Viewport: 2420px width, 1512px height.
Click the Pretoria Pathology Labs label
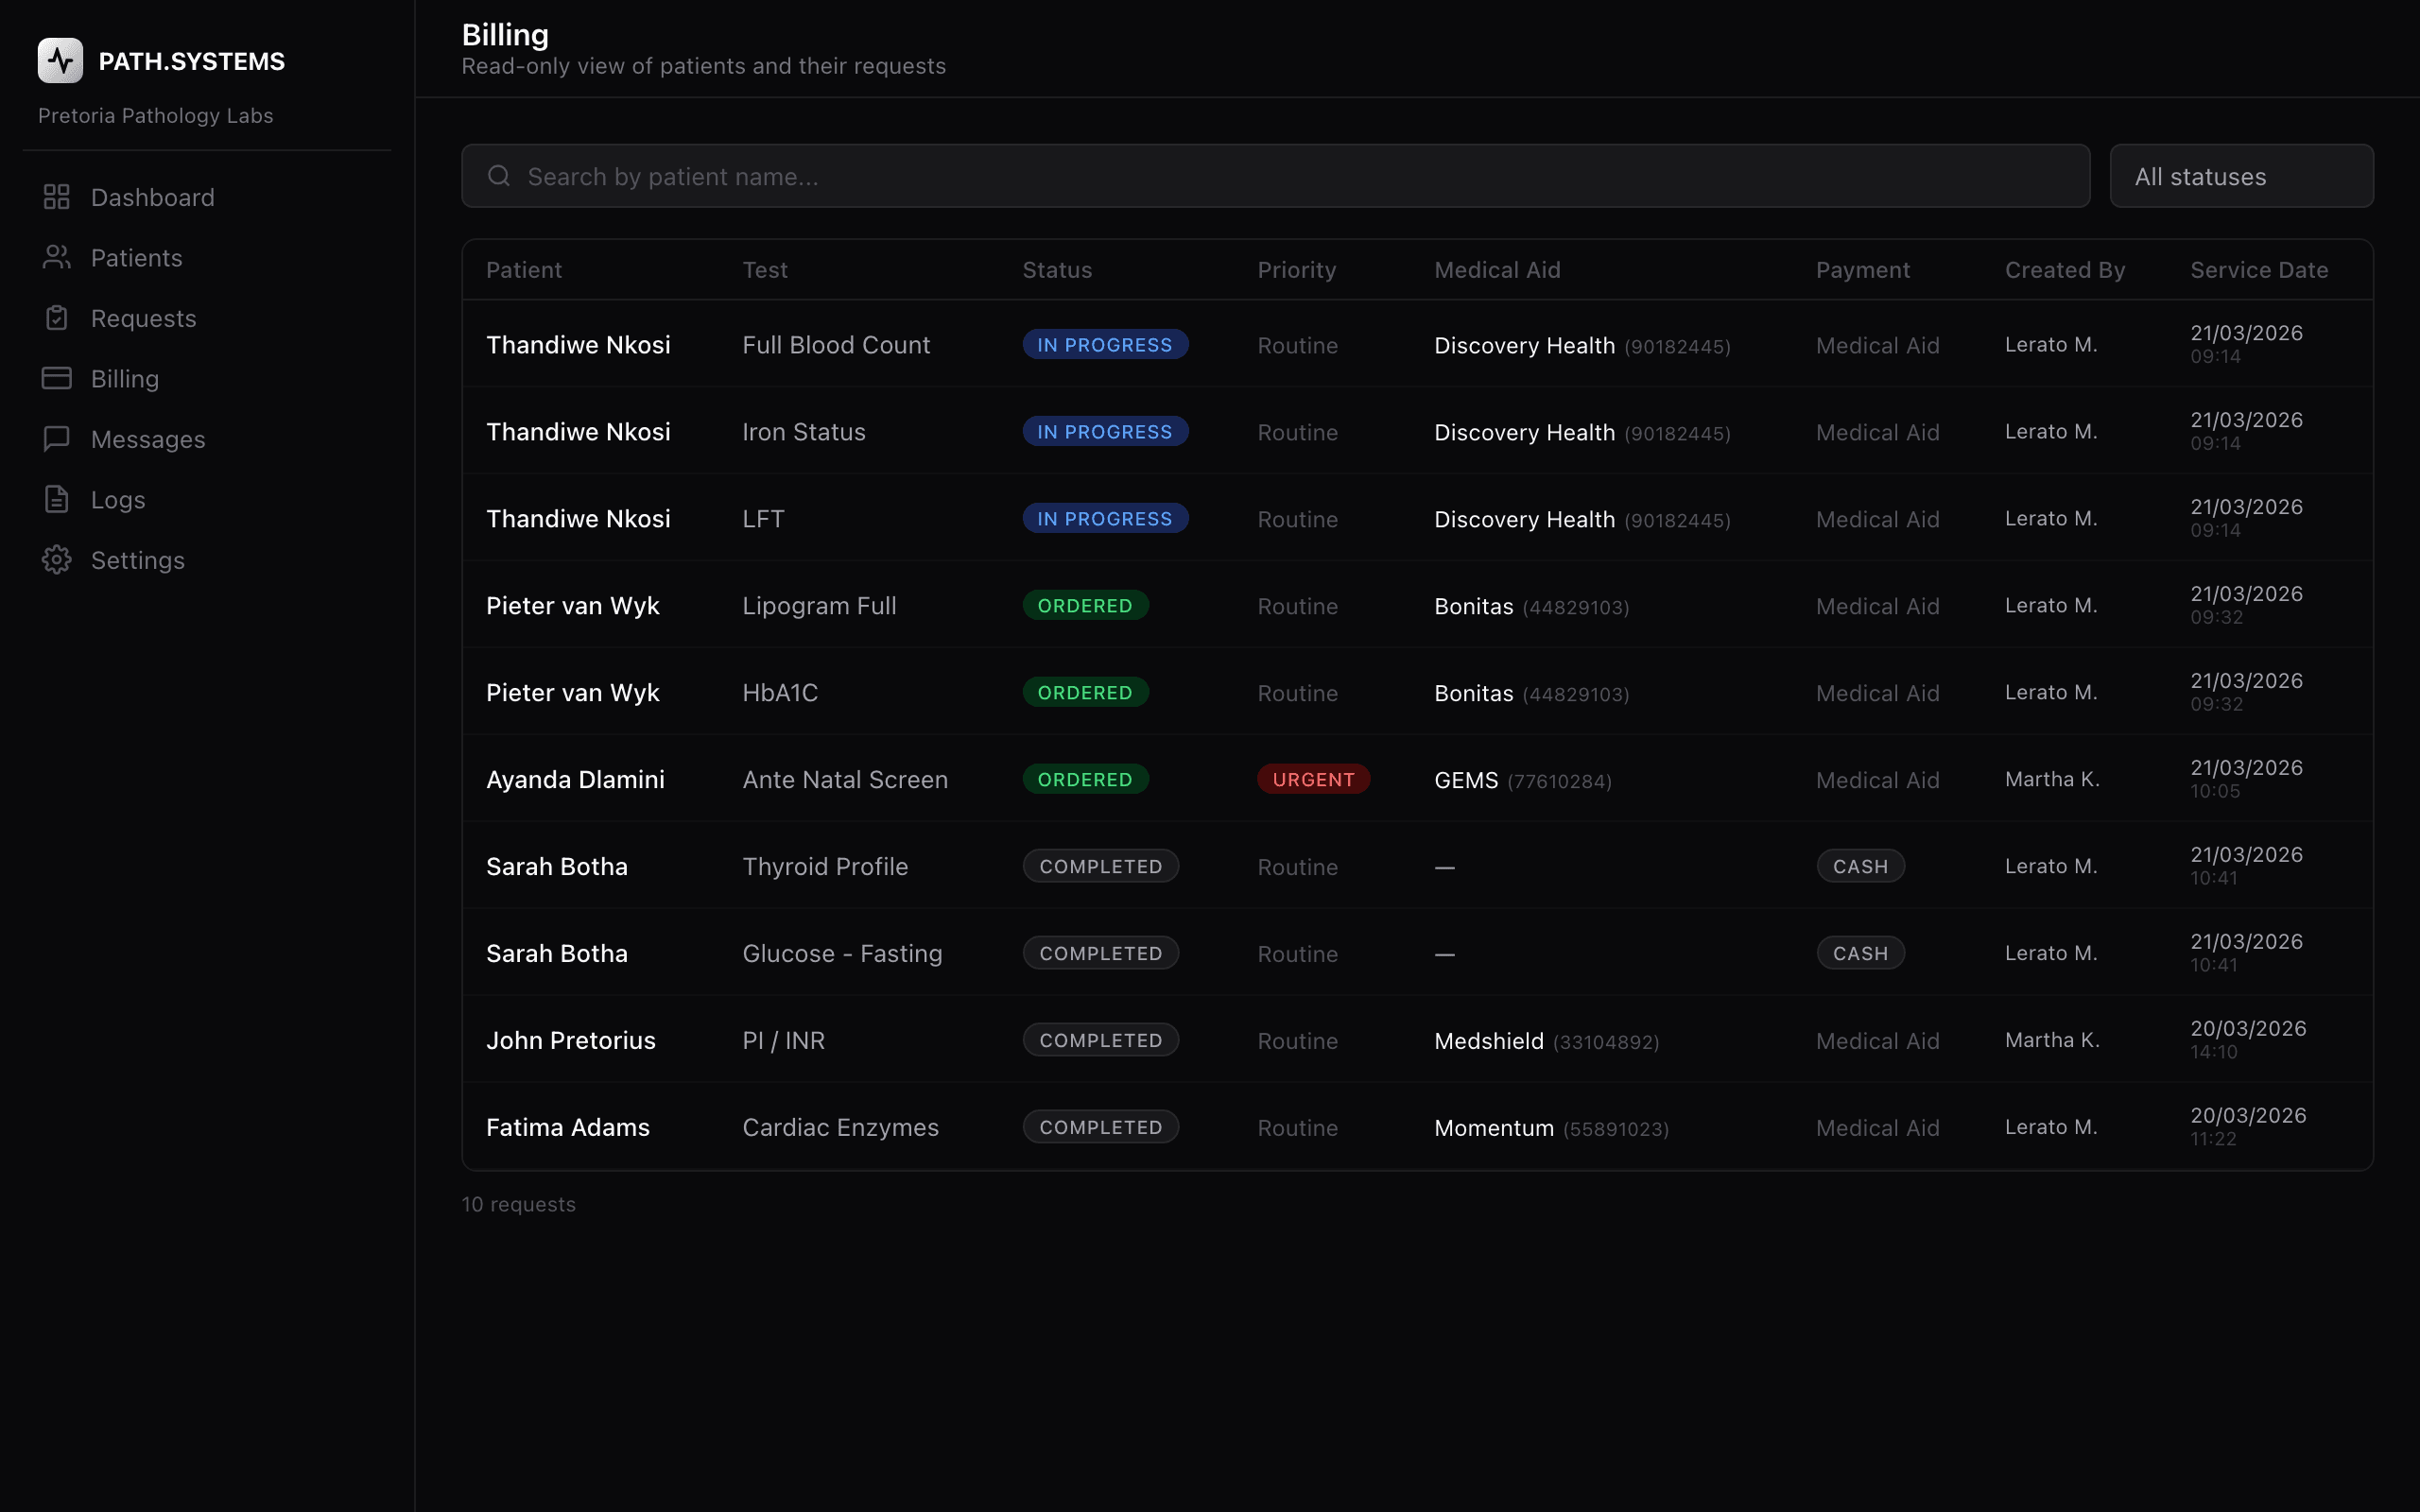[155, 115]
